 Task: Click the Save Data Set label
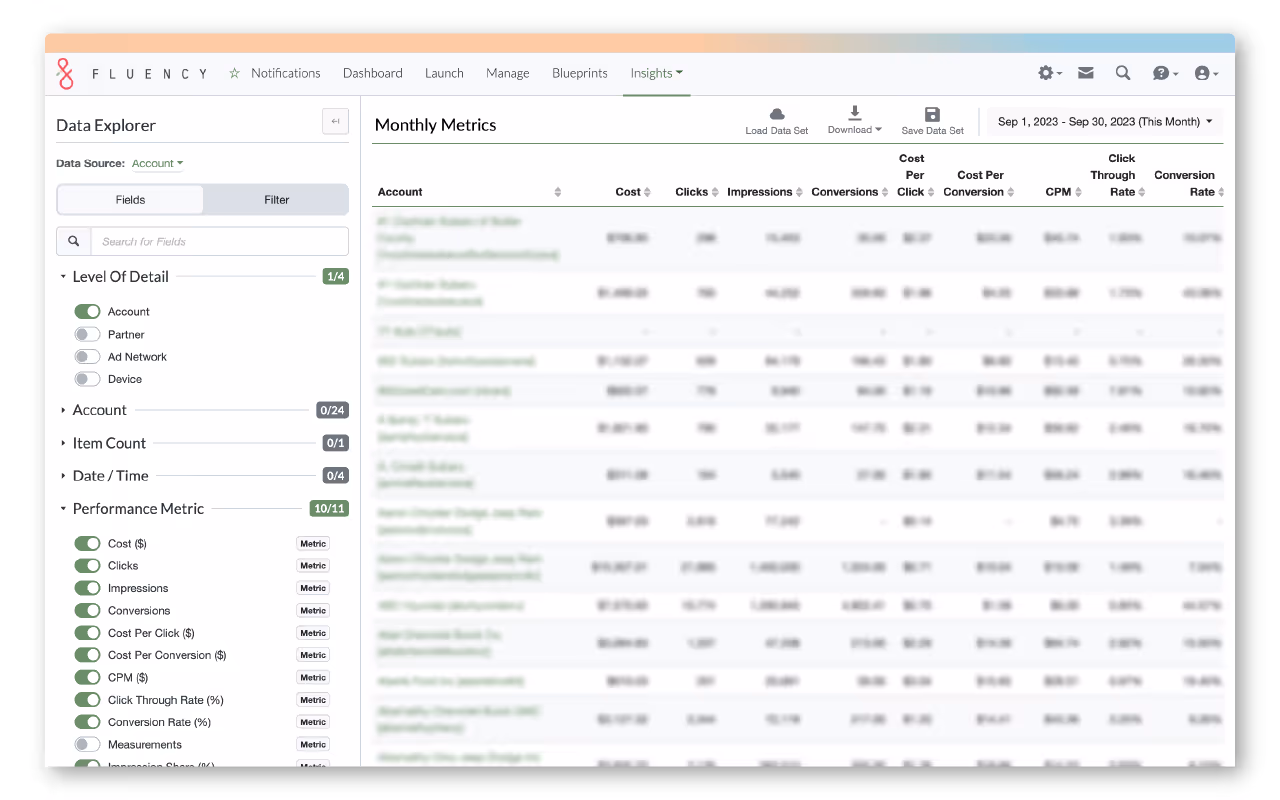(933, 131)
